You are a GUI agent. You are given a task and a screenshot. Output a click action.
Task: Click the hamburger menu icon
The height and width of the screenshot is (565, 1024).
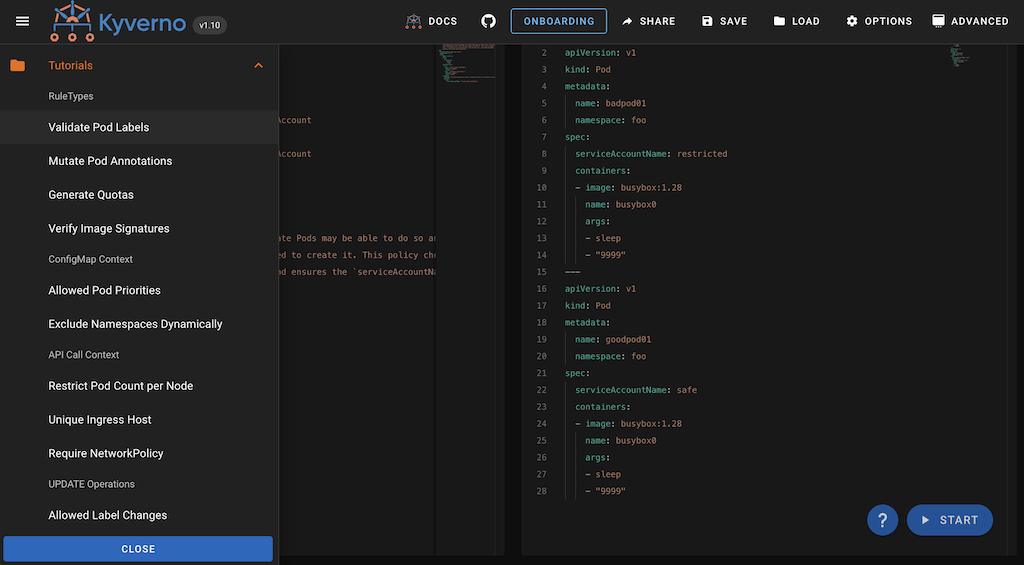22,21
